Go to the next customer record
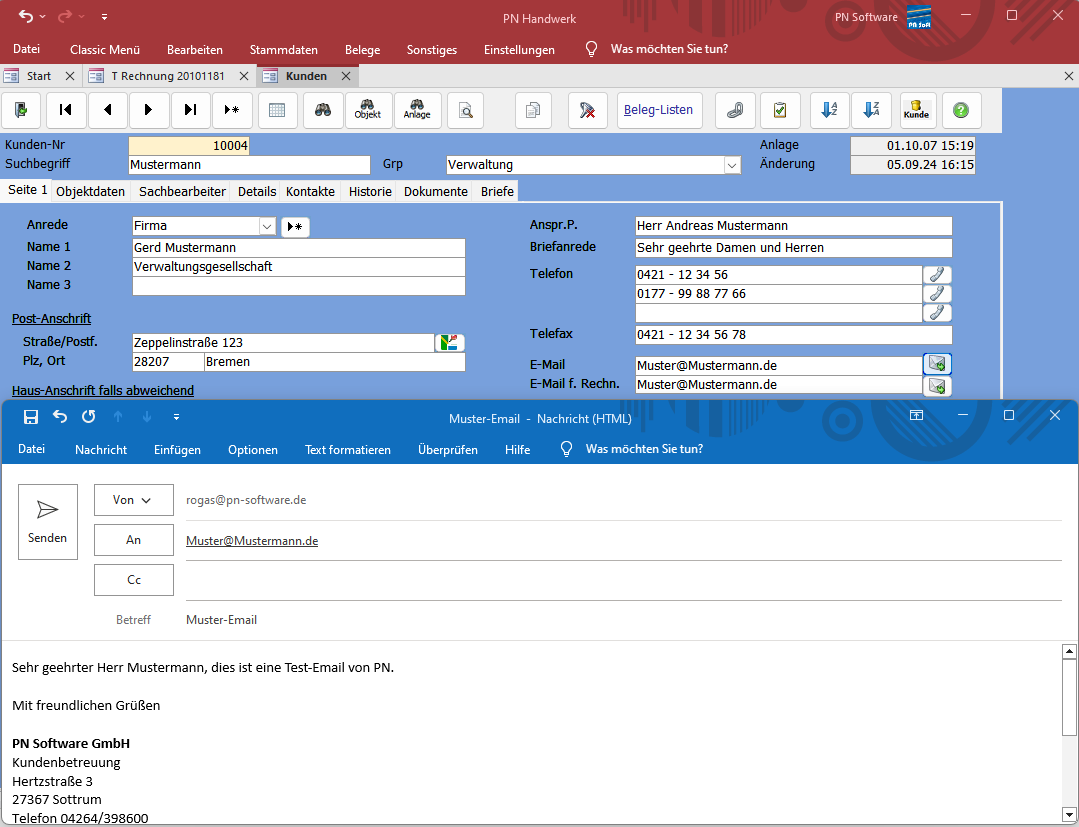 coord(149,110)
